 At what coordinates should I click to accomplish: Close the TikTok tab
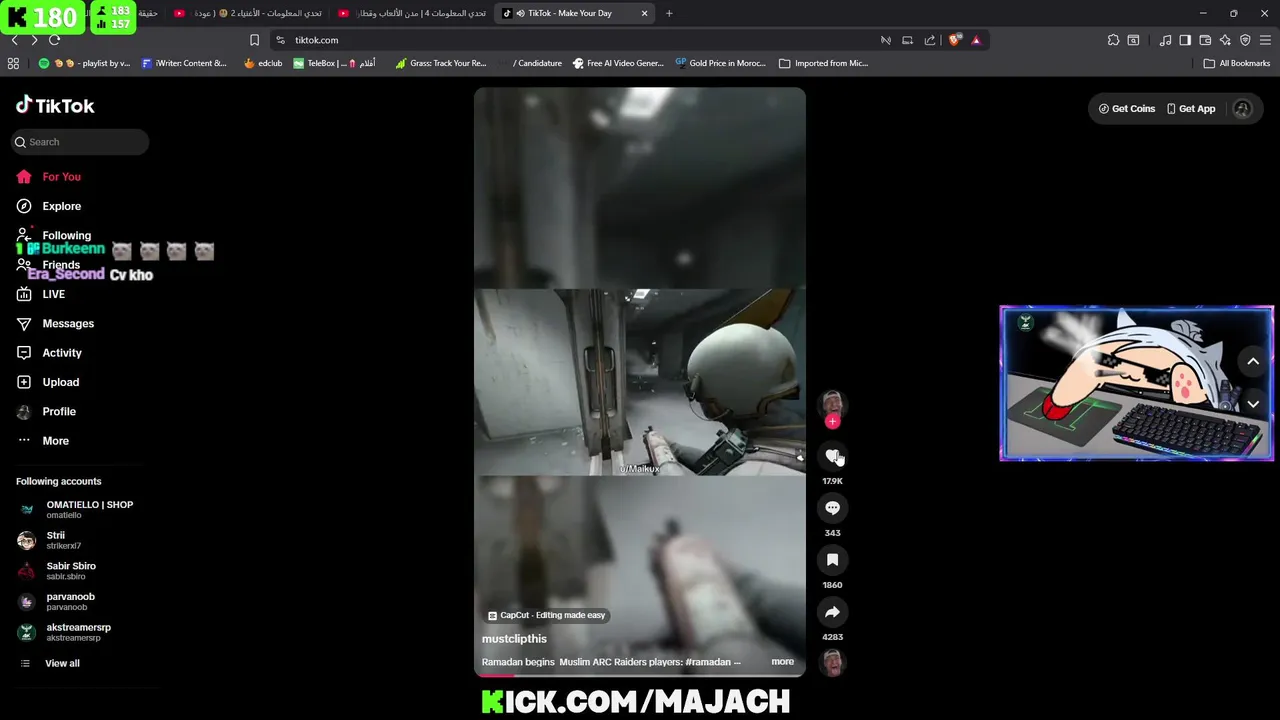(x=644, y=13)
